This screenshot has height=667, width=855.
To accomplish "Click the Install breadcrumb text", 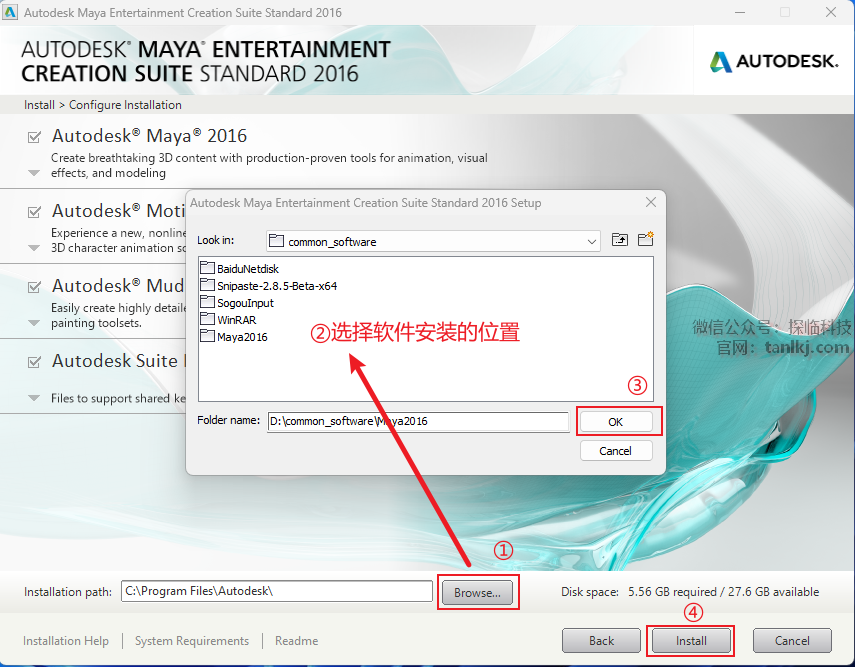I will tap(39, 105).
